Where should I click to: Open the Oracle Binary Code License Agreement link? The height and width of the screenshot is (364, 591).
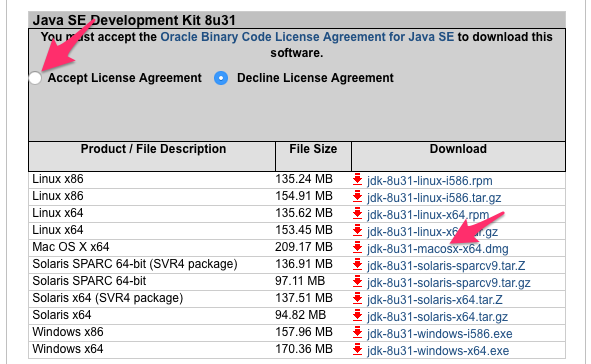click(307, 37)
